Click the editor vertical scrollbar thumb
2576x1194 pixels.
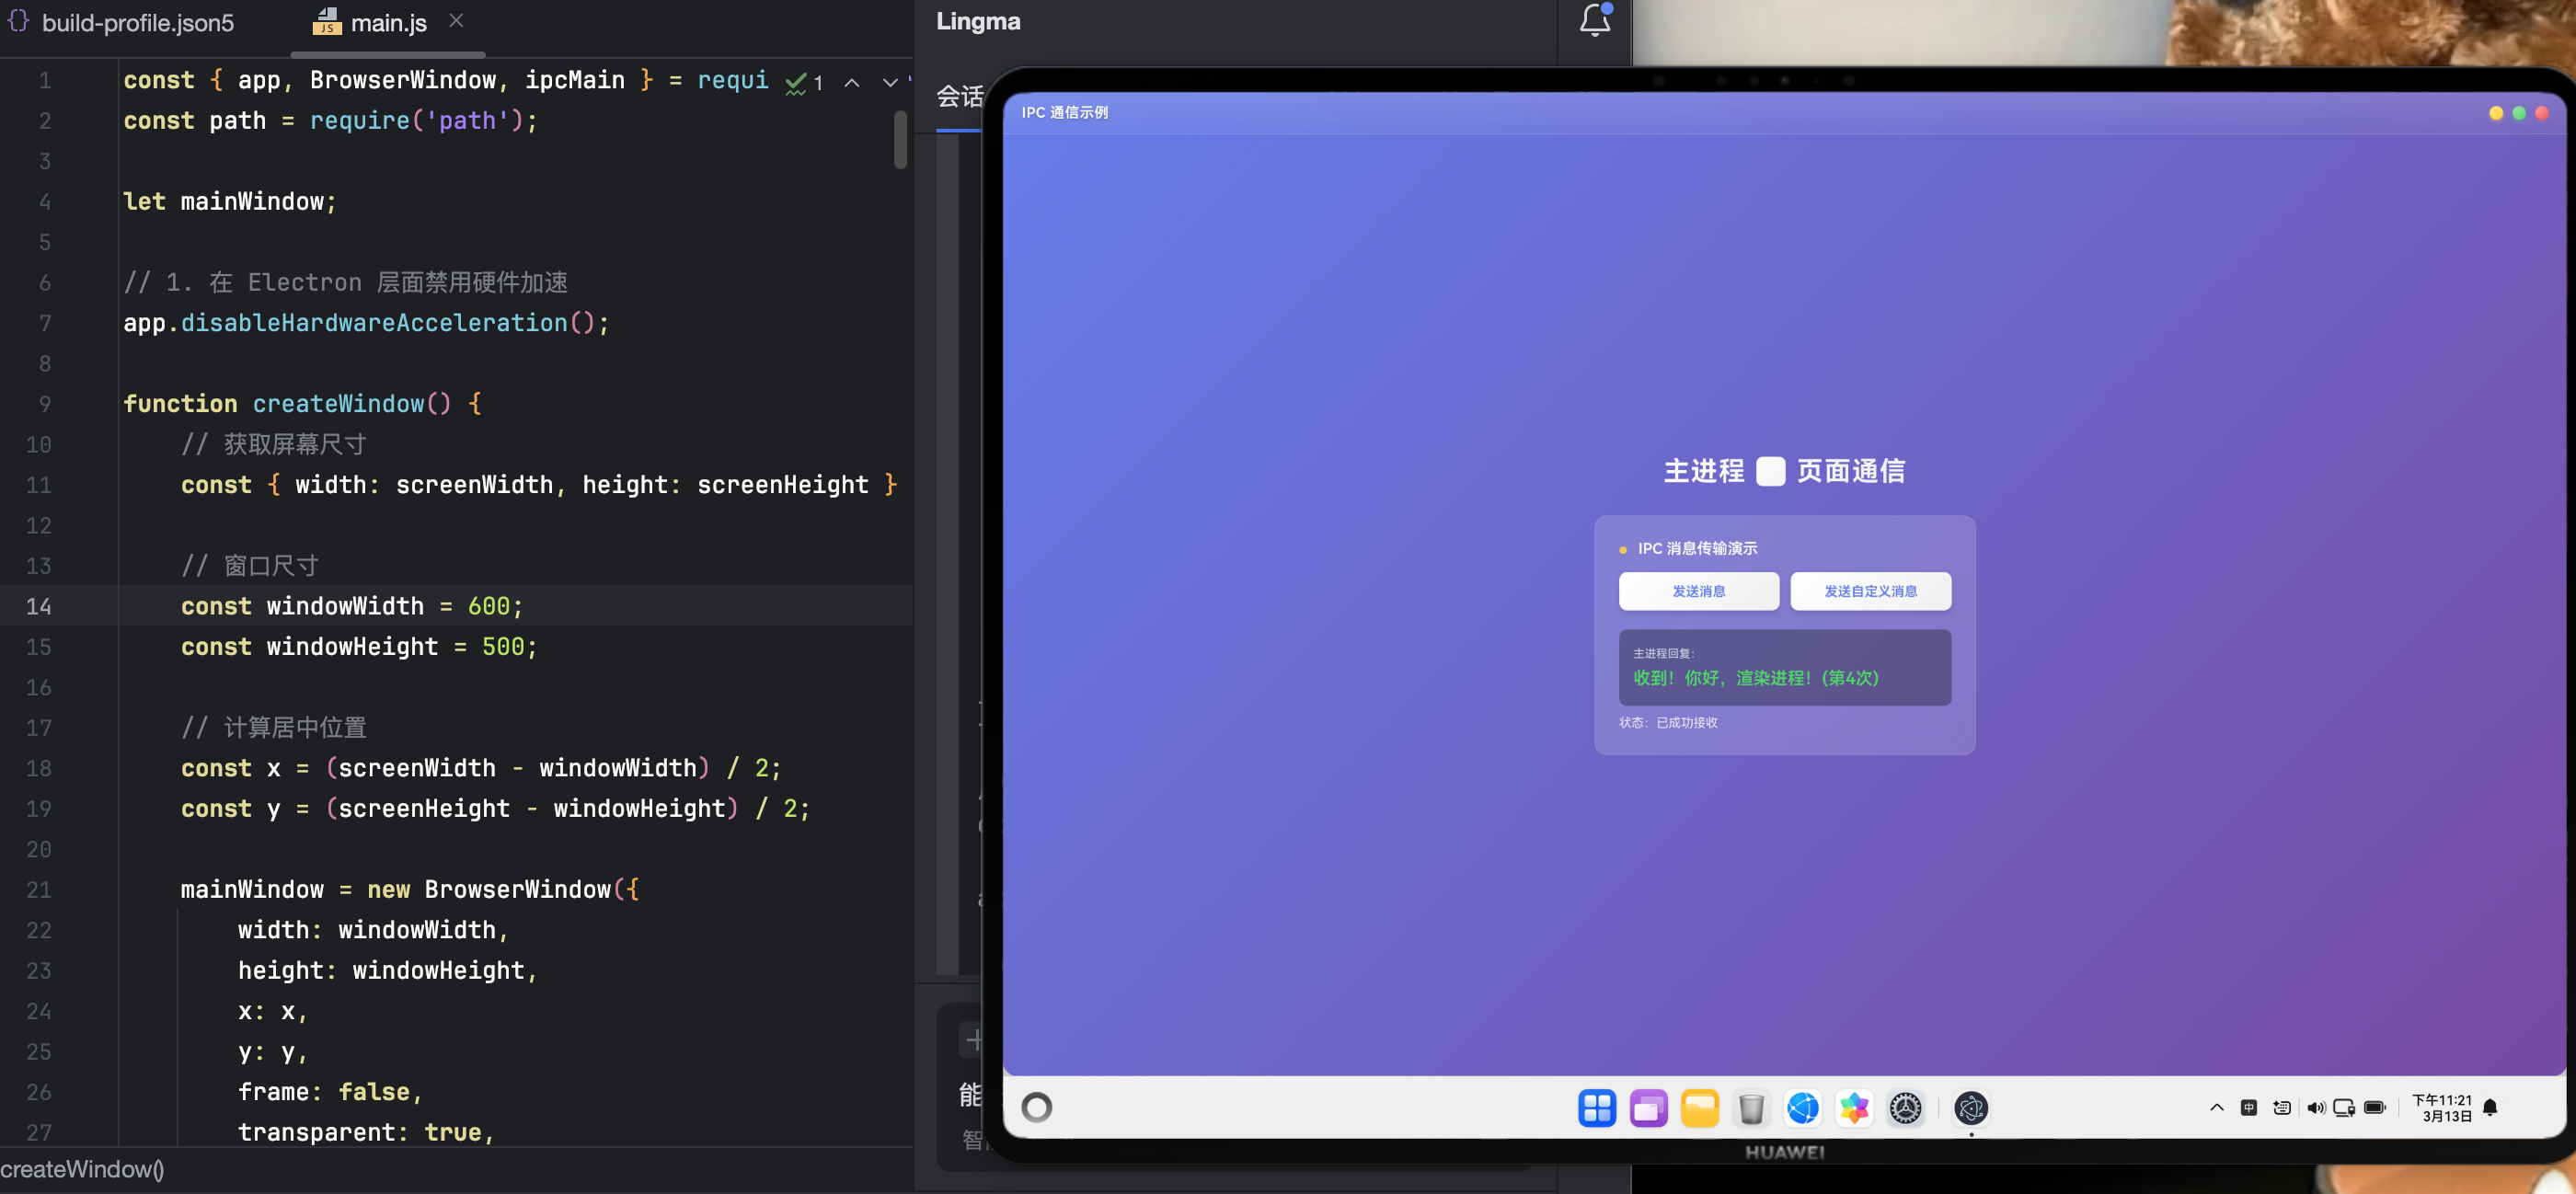[x=900, y=139]
